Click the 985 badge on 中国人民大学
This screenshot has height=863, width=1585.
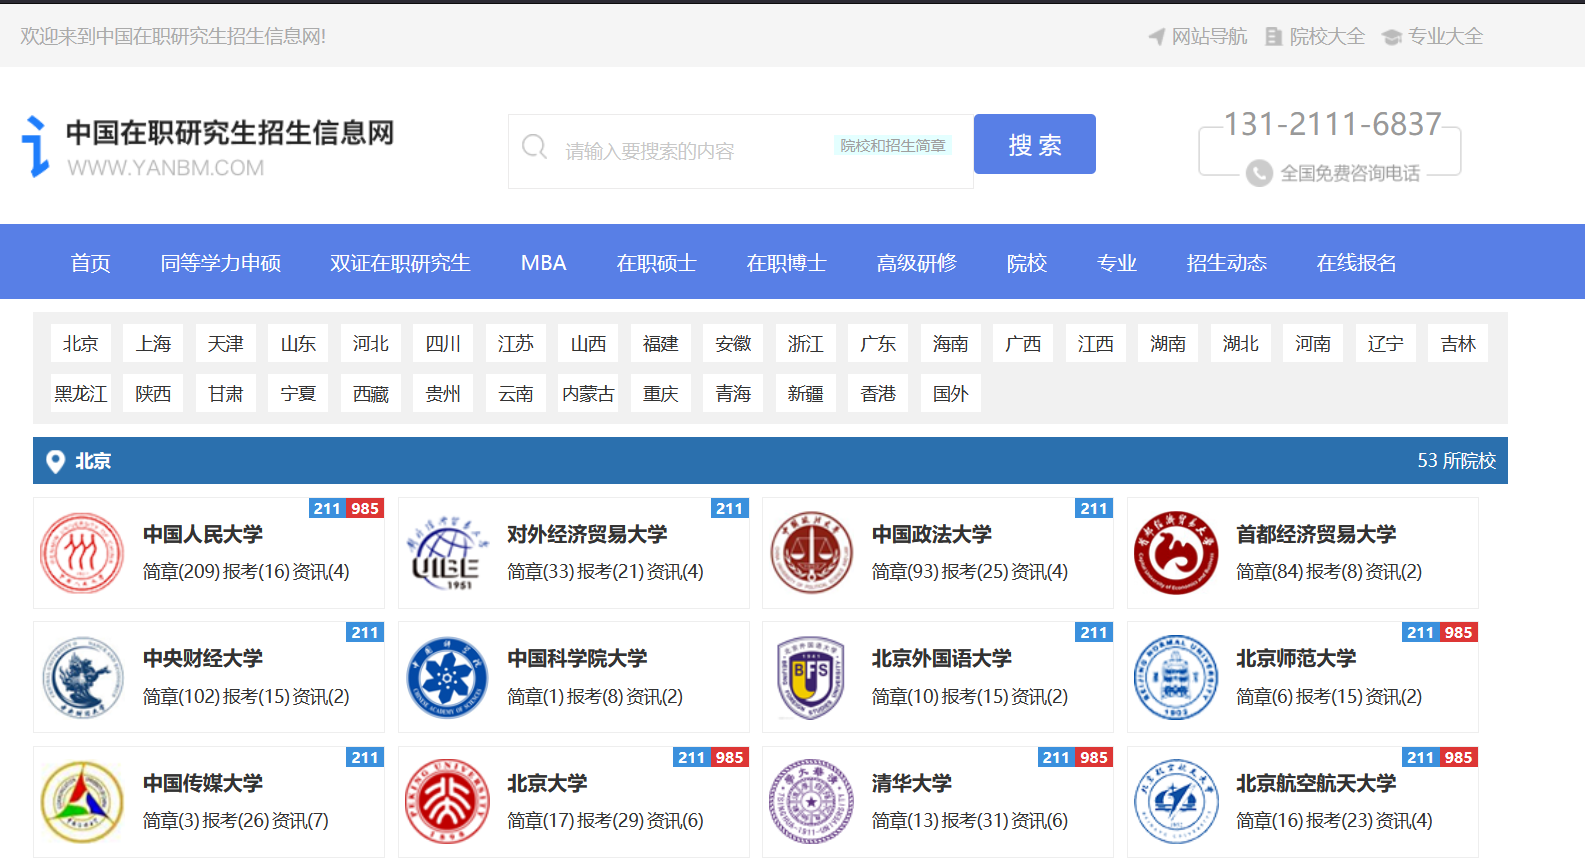pos(365,508)
